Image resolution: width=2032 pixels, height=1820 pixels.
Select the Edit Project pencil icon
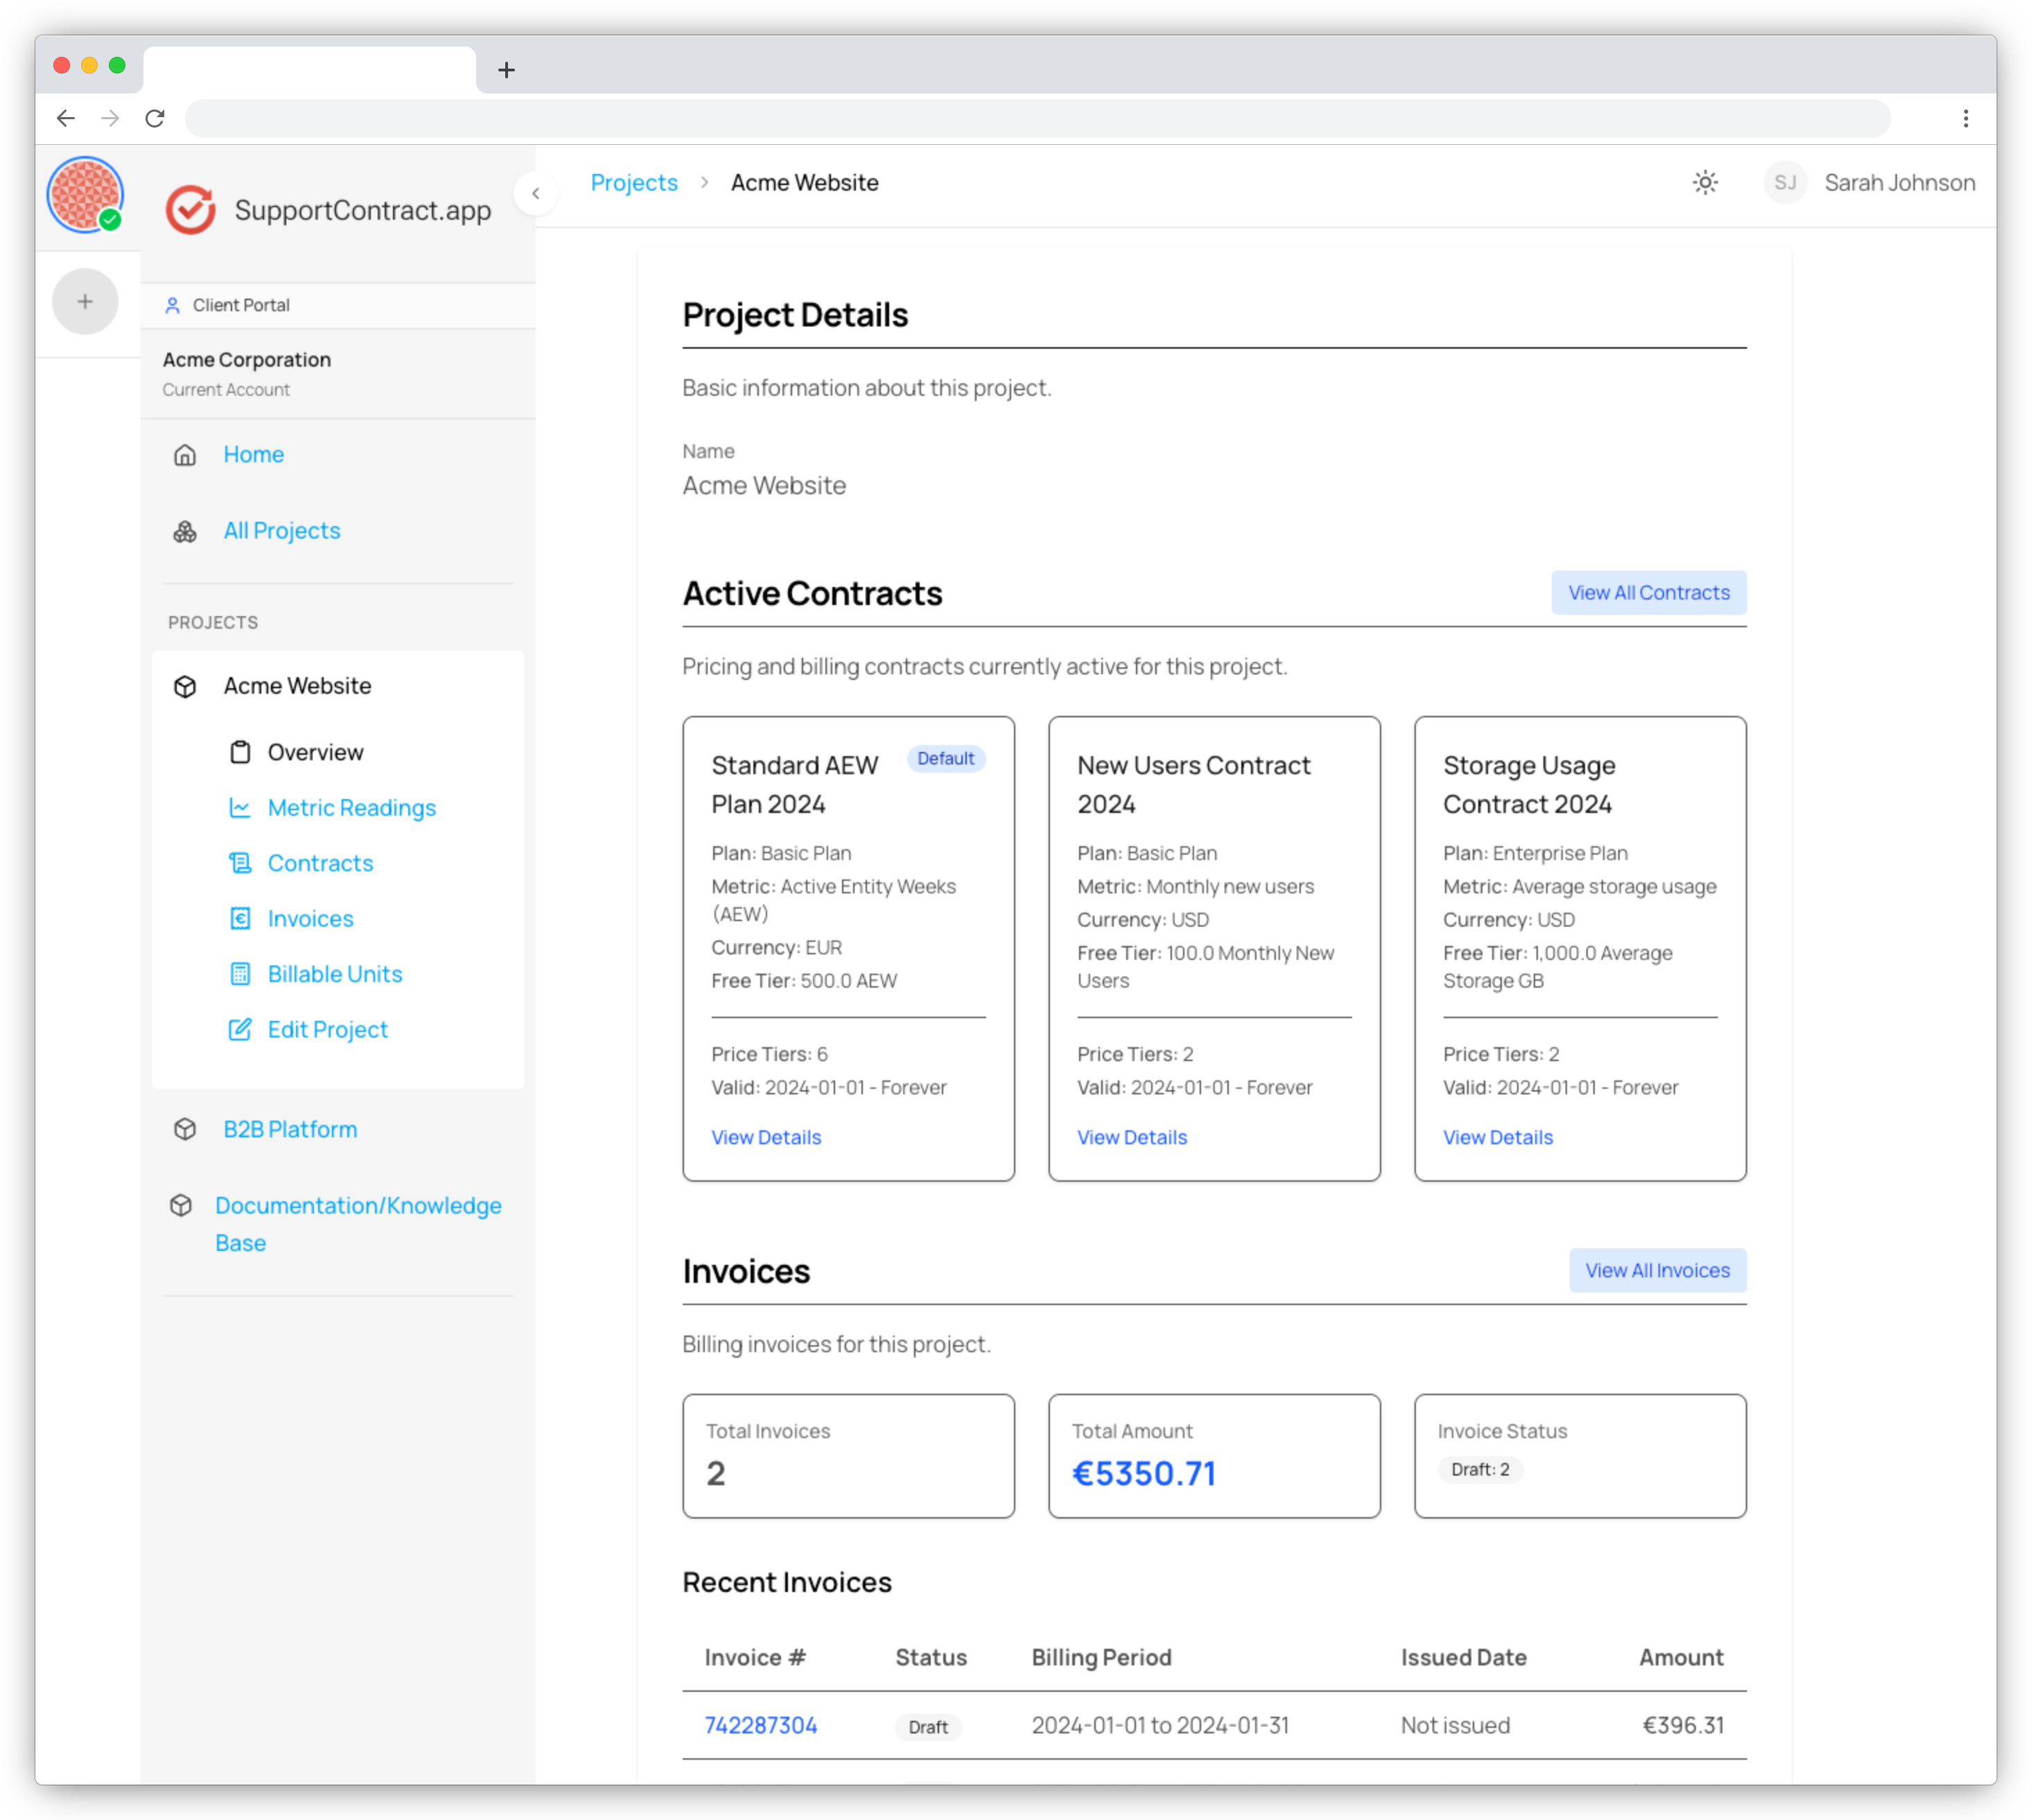(x=240, y=1029)
